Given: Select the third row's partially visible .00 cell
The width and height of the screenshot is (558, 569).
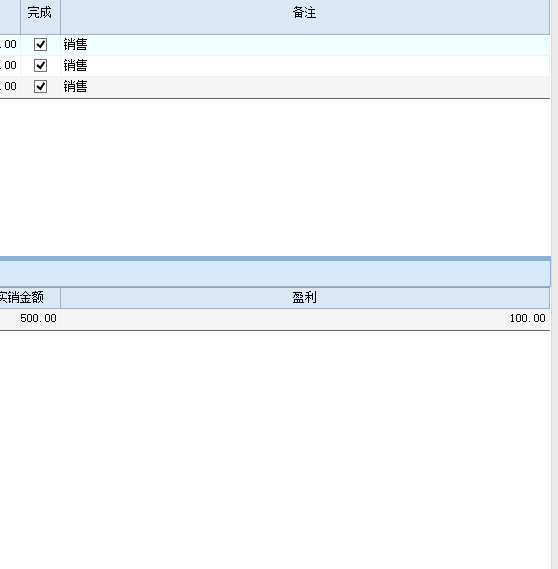Looking at the screenshot, I should click(10, 87).
